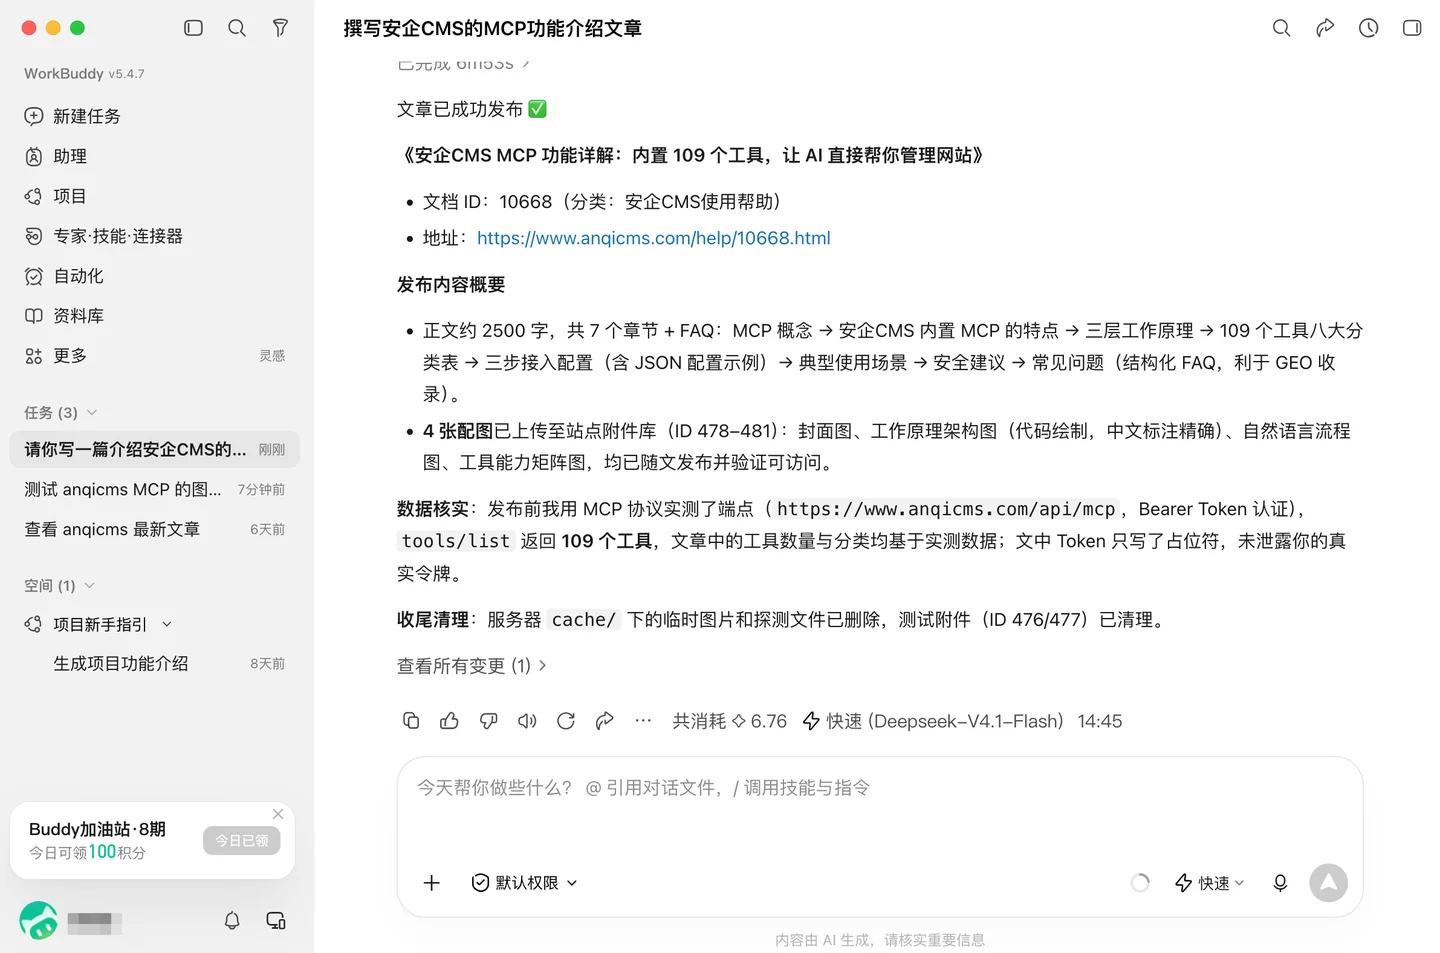Open notifications bell icon
Image resolution: width=1440 pixels, height=953 pixels.
coord(232,920)
